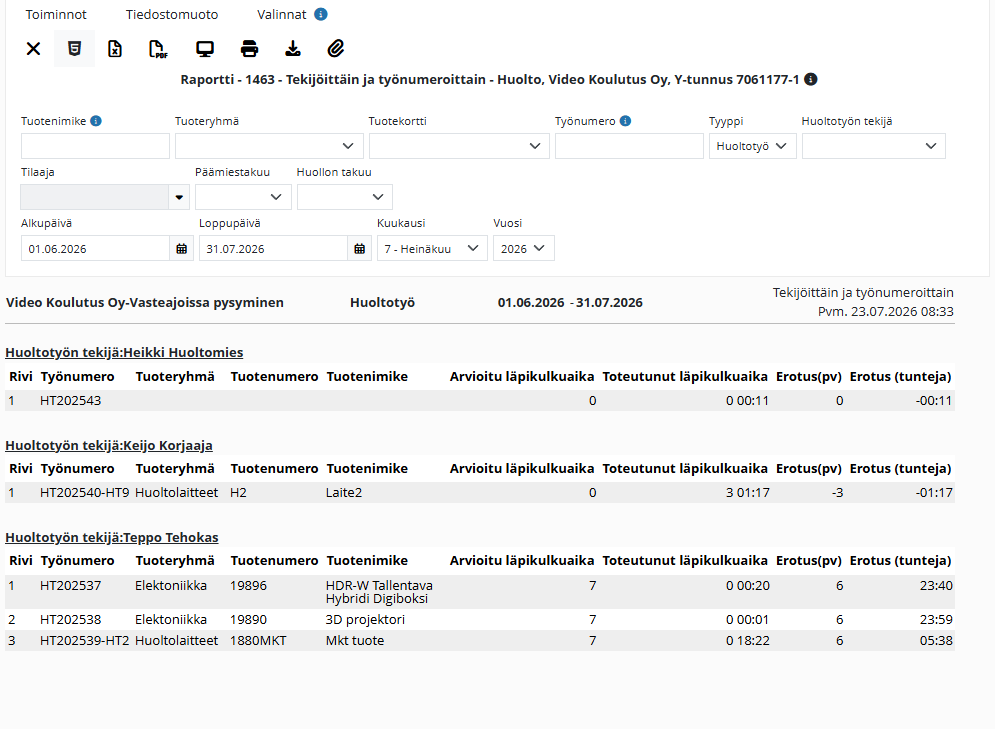The height and width of the screenshot is (729, 995).
Task: Click the Tuotenimike input field
Action: click(95, 146)
